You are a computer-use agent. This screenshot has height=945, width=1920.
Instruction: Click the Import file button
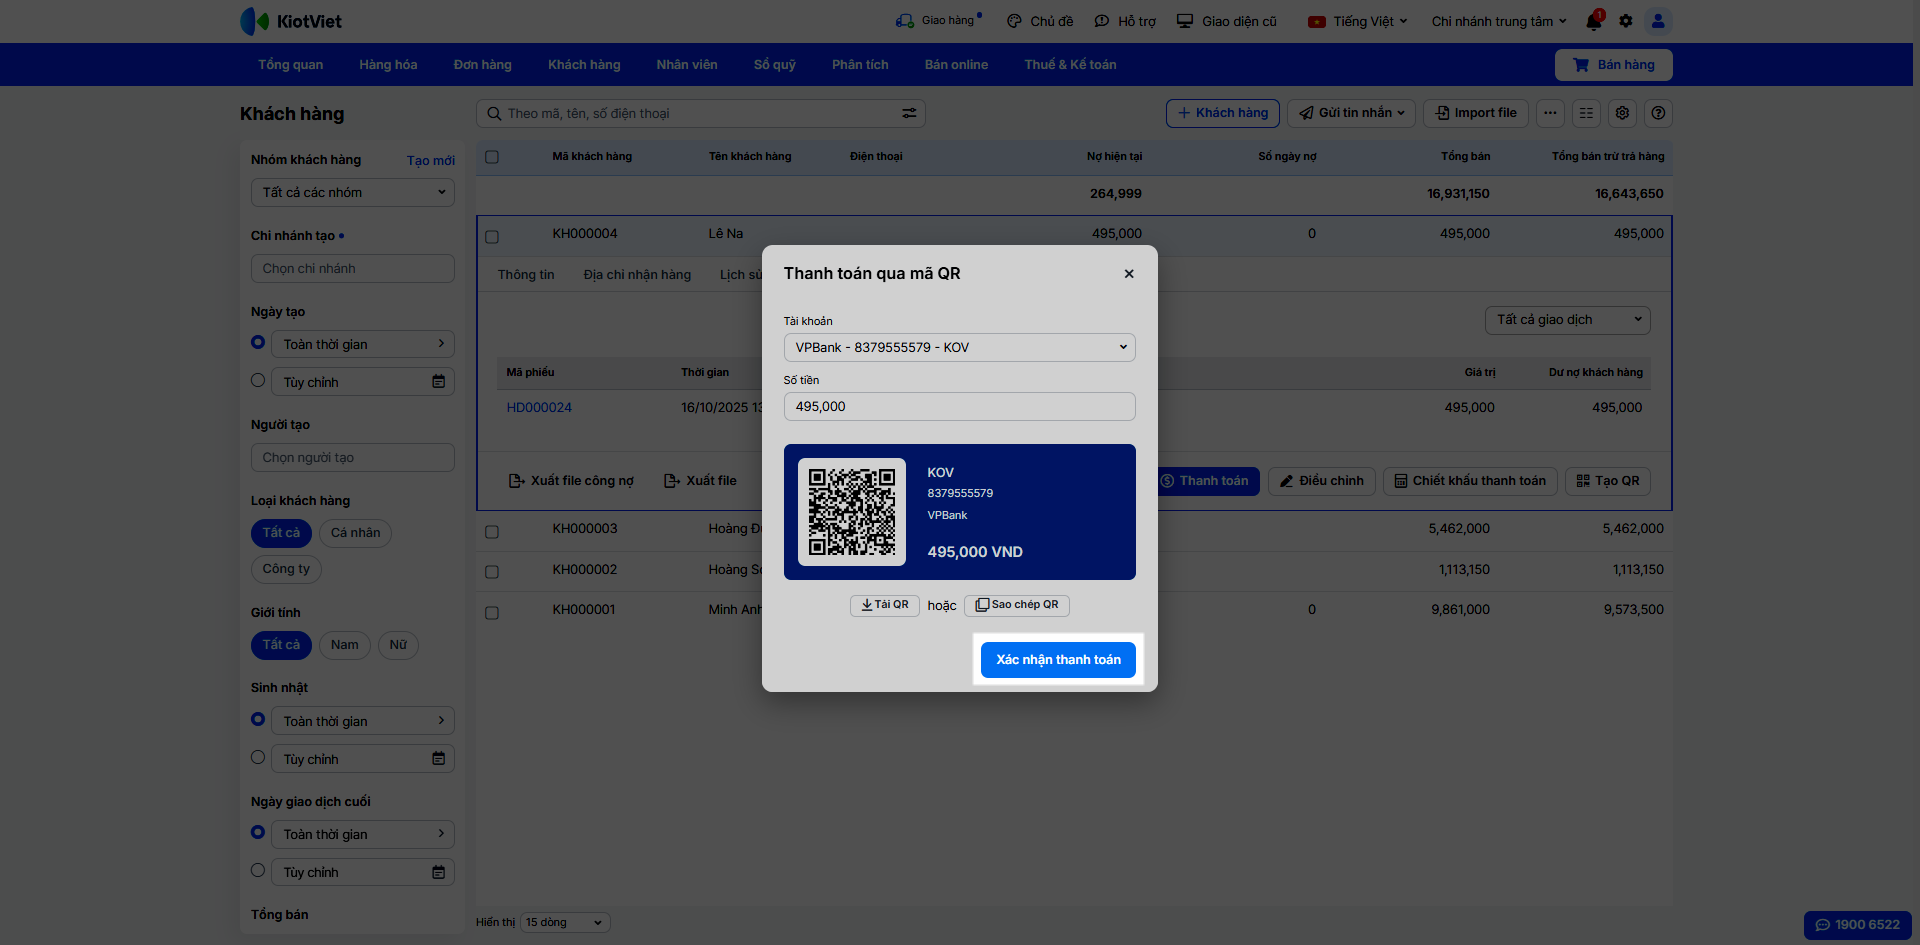(x=1476, y=113)
